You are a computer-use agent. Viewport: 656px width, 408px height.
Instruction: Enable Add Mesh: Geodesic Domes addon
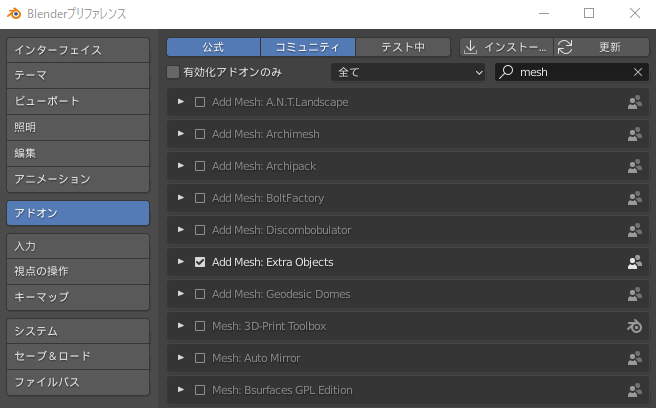(x=200, y=294)
